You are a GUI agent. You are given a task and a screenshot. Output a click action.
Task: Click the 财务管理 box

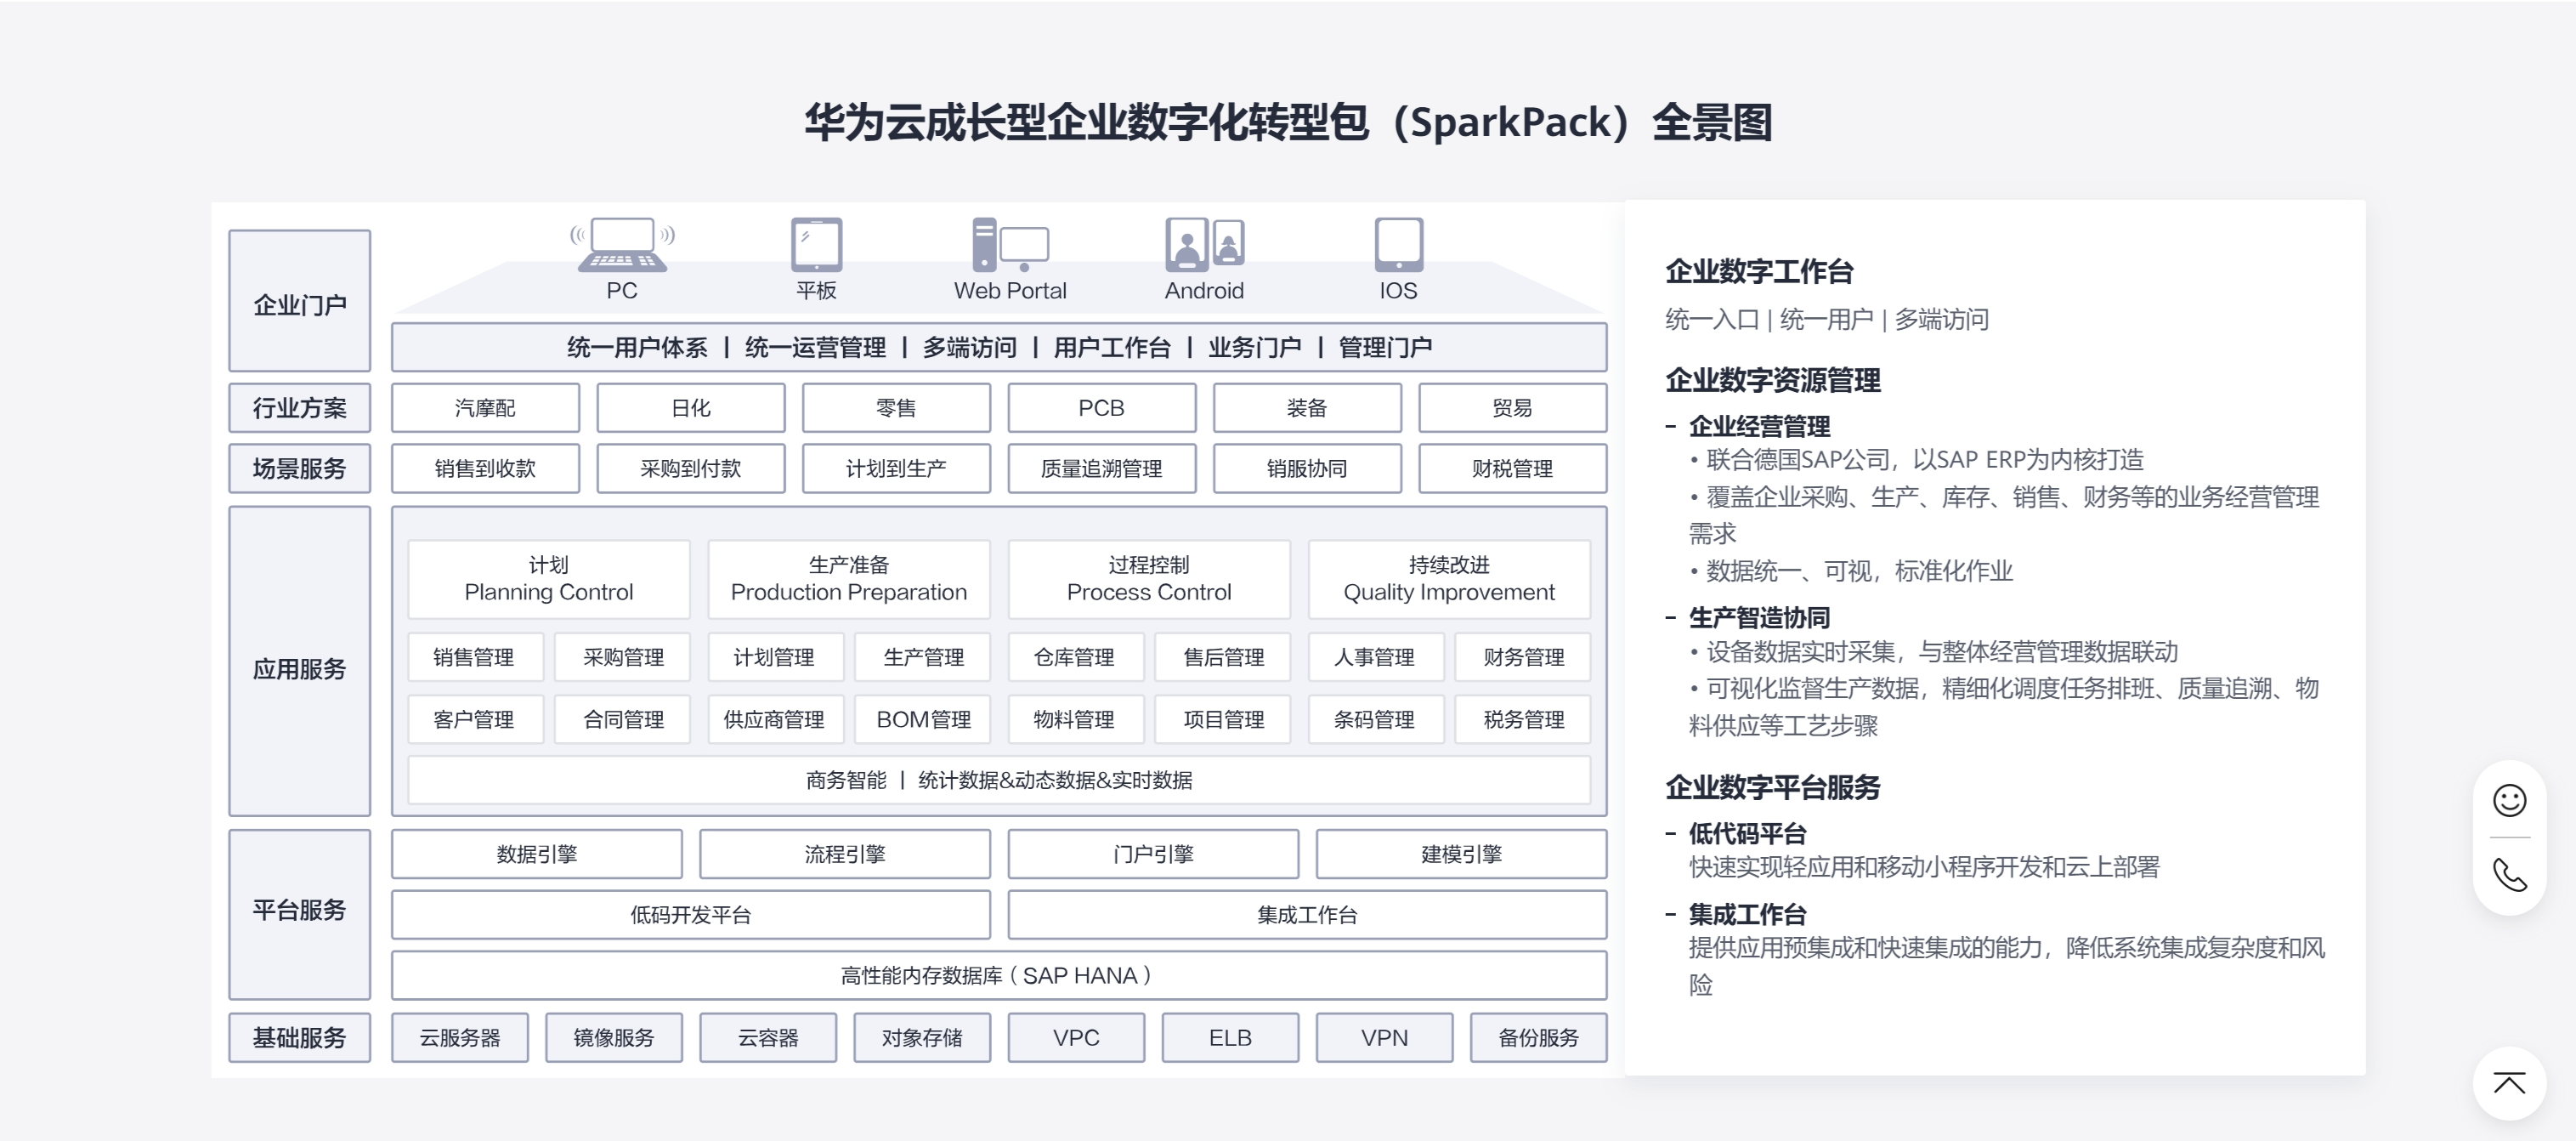(1523, 656)
